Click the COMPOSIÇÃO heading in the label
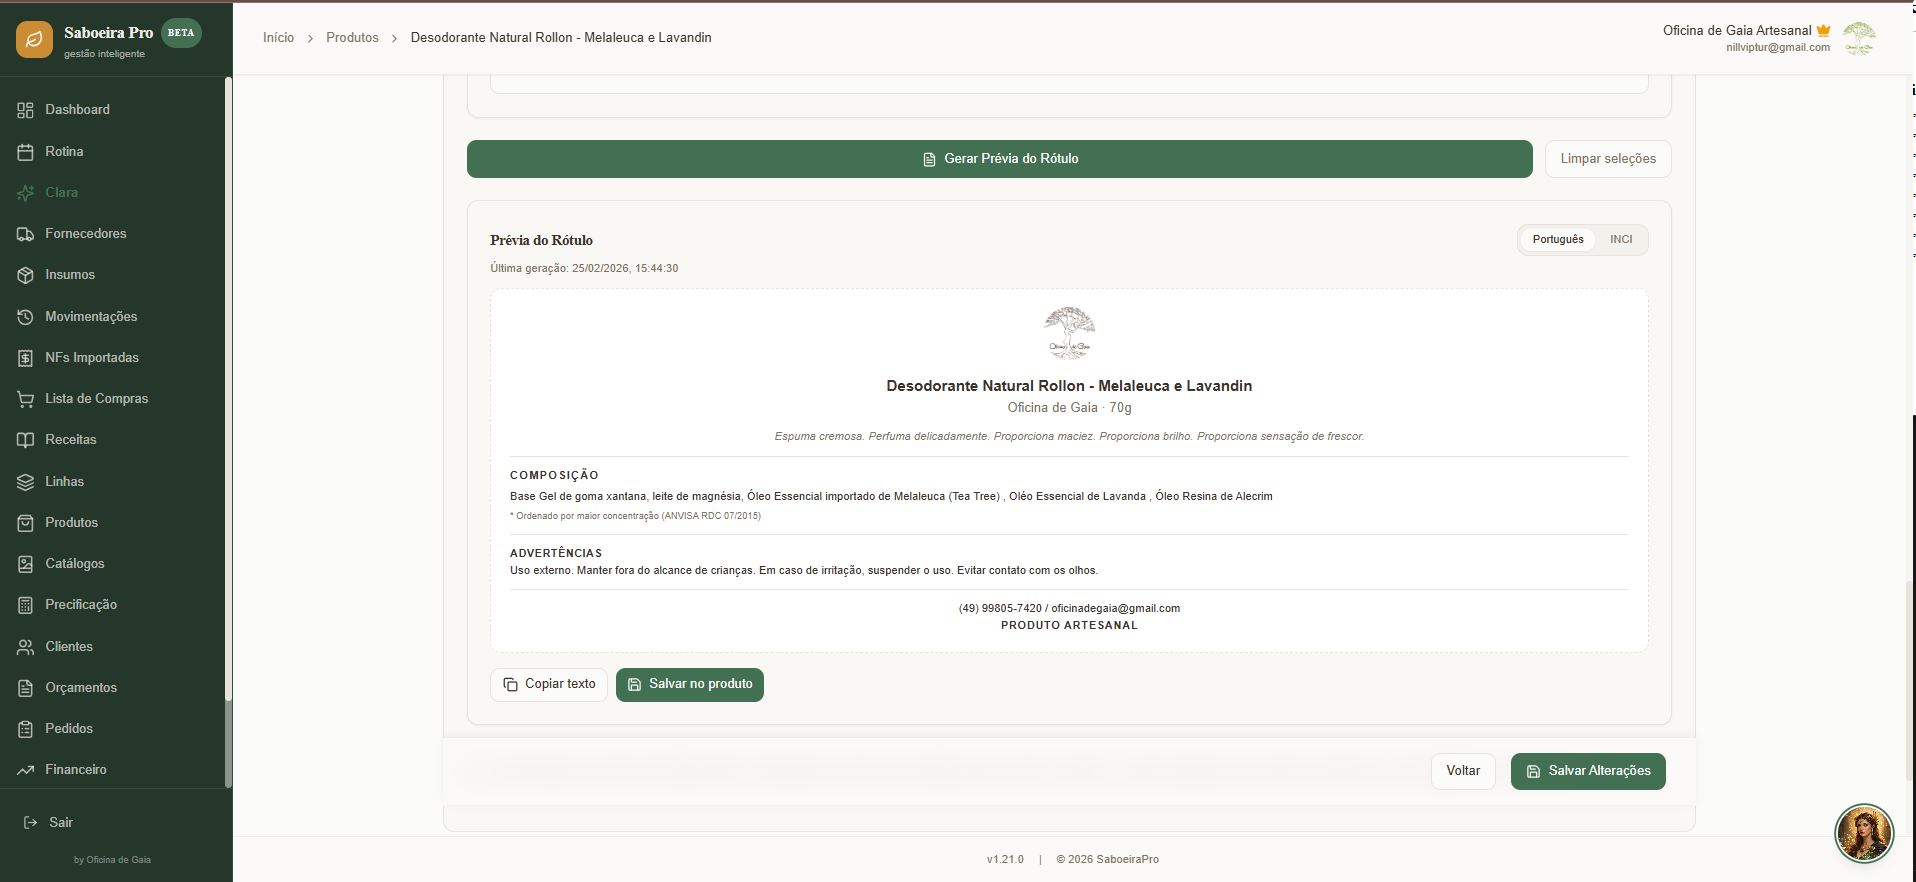The width and height of the screenshot is (1916, 882). [554, 476]
